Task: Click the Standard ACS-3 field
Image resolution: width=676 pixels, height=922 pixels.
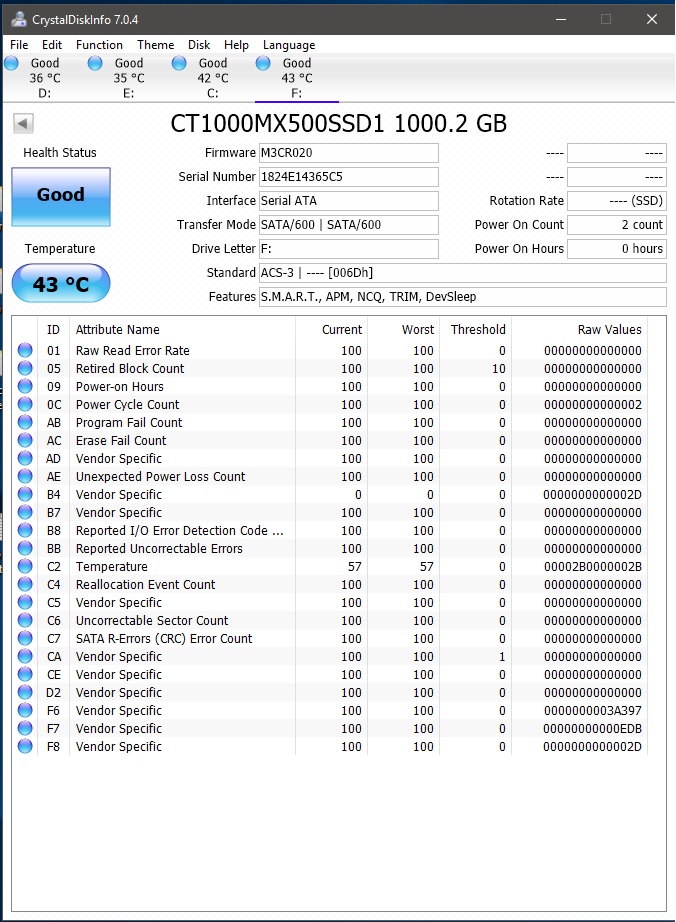Action: (463, 273)
